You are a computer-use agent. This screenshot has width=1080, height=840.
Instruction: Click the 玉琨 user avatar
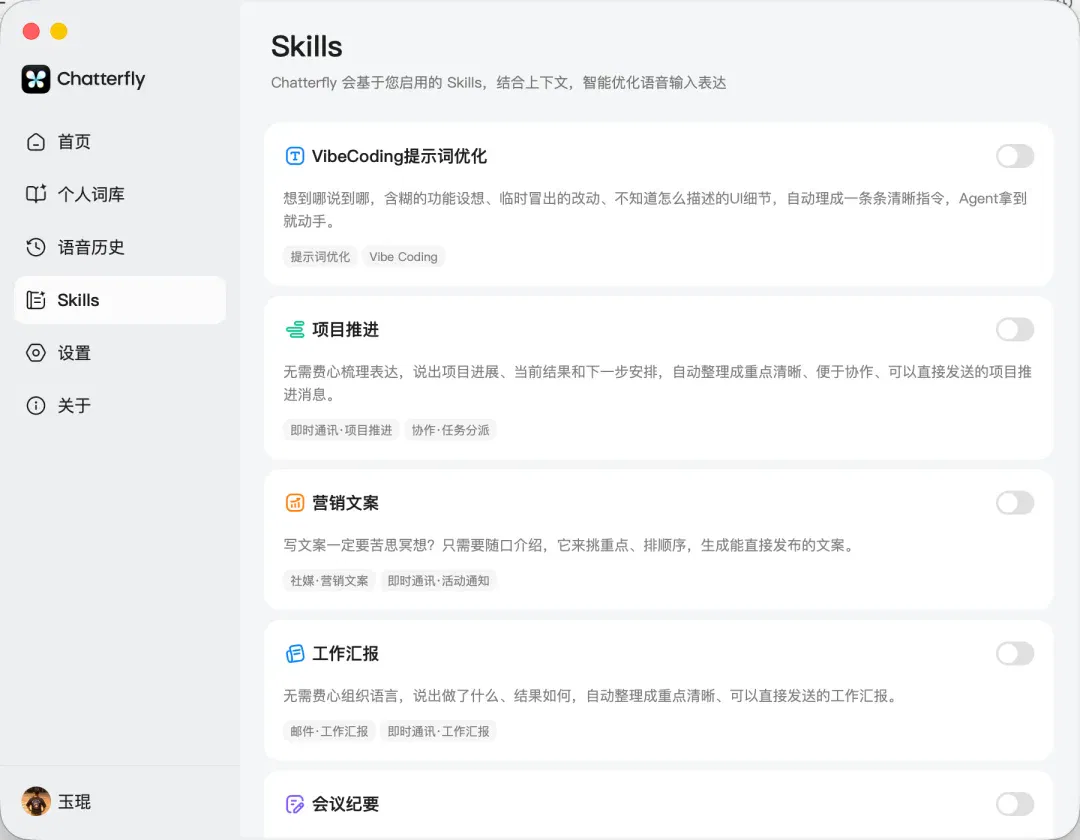tap(36, 801)
